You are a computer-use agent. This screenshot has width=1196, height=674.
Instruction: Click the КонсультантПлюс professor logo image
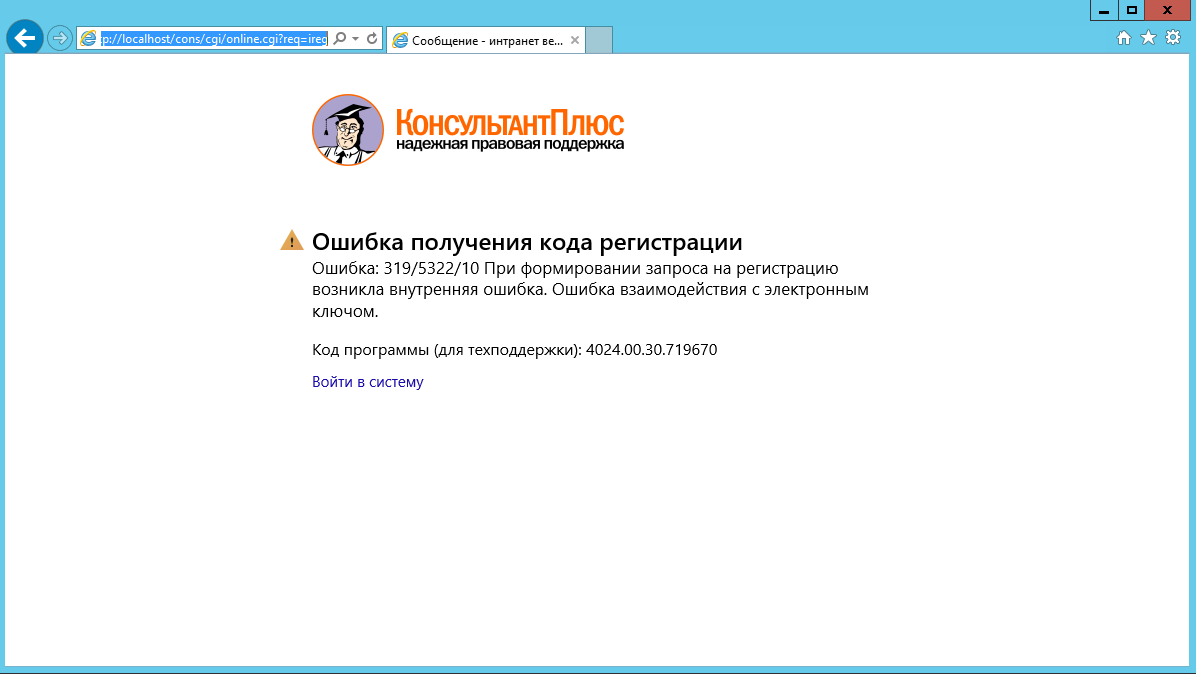pos(348,130)
